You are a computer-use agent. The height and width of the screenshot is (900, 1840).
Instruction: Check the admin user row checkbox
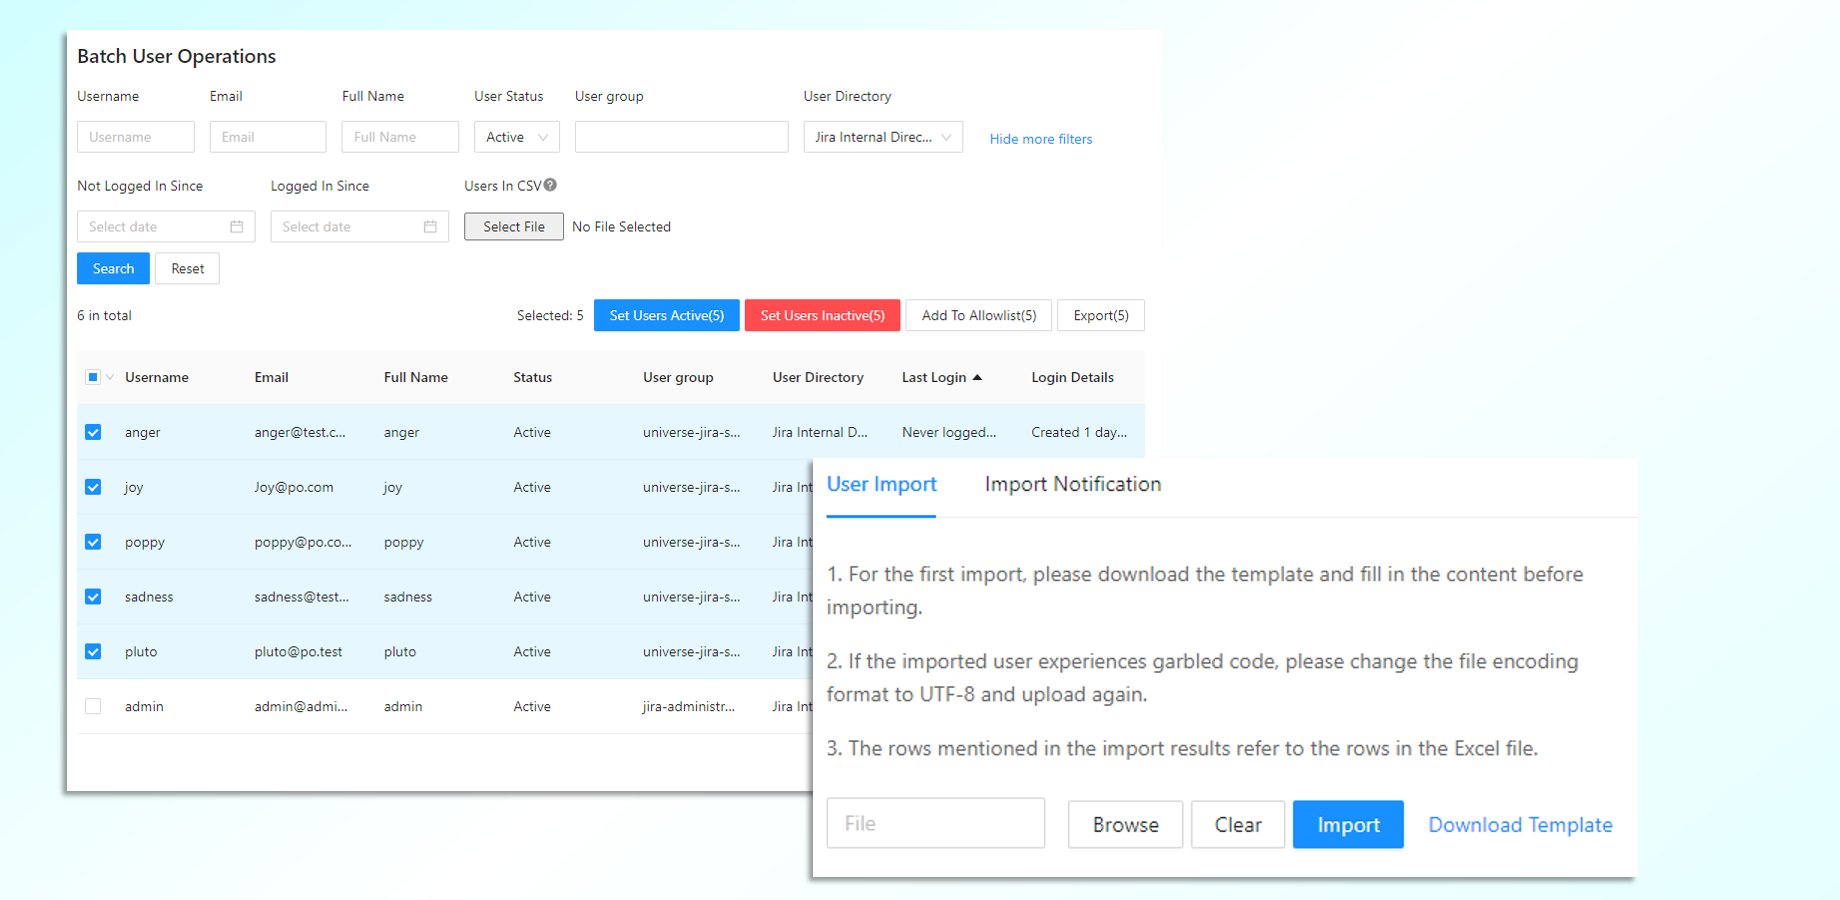(x=93, y=706)
